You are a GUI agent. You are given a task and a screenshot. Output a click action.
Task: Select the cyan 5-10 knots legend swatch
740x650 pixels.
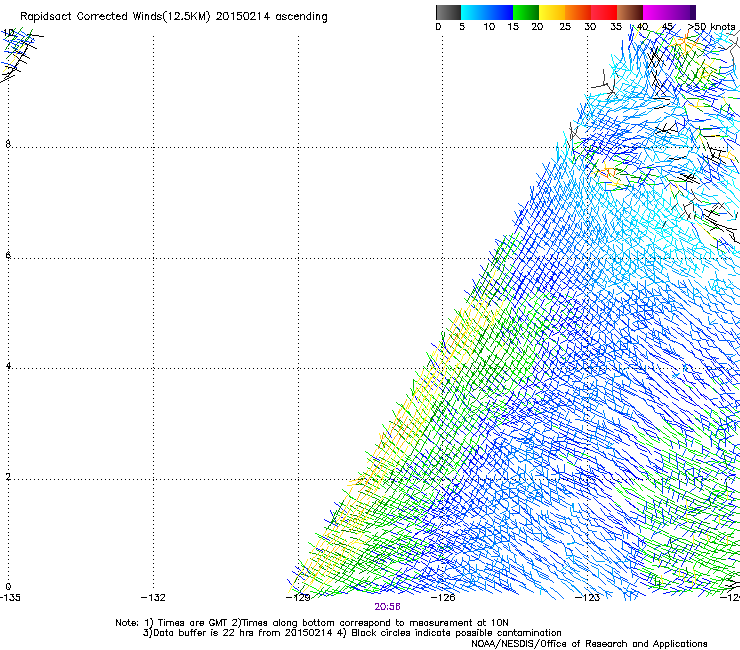click(x=474, y=12)
